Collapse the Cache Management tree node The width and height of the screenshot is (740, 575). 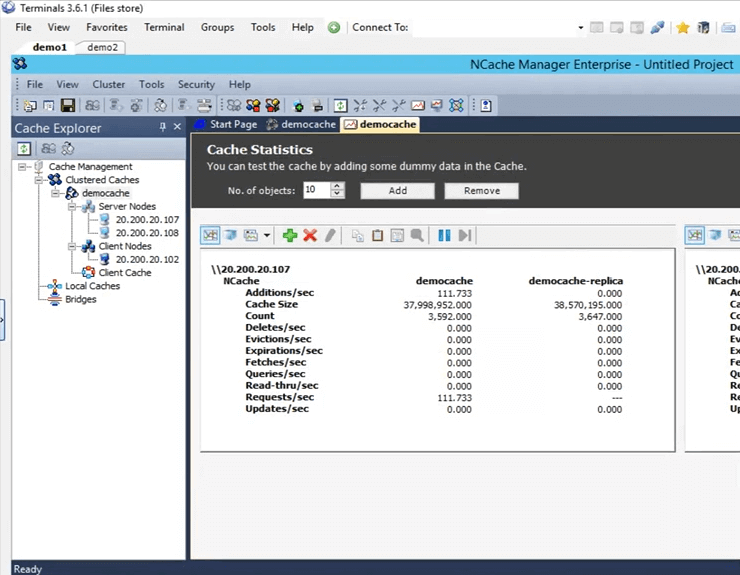pyautogui.click(x=22, y=167)
